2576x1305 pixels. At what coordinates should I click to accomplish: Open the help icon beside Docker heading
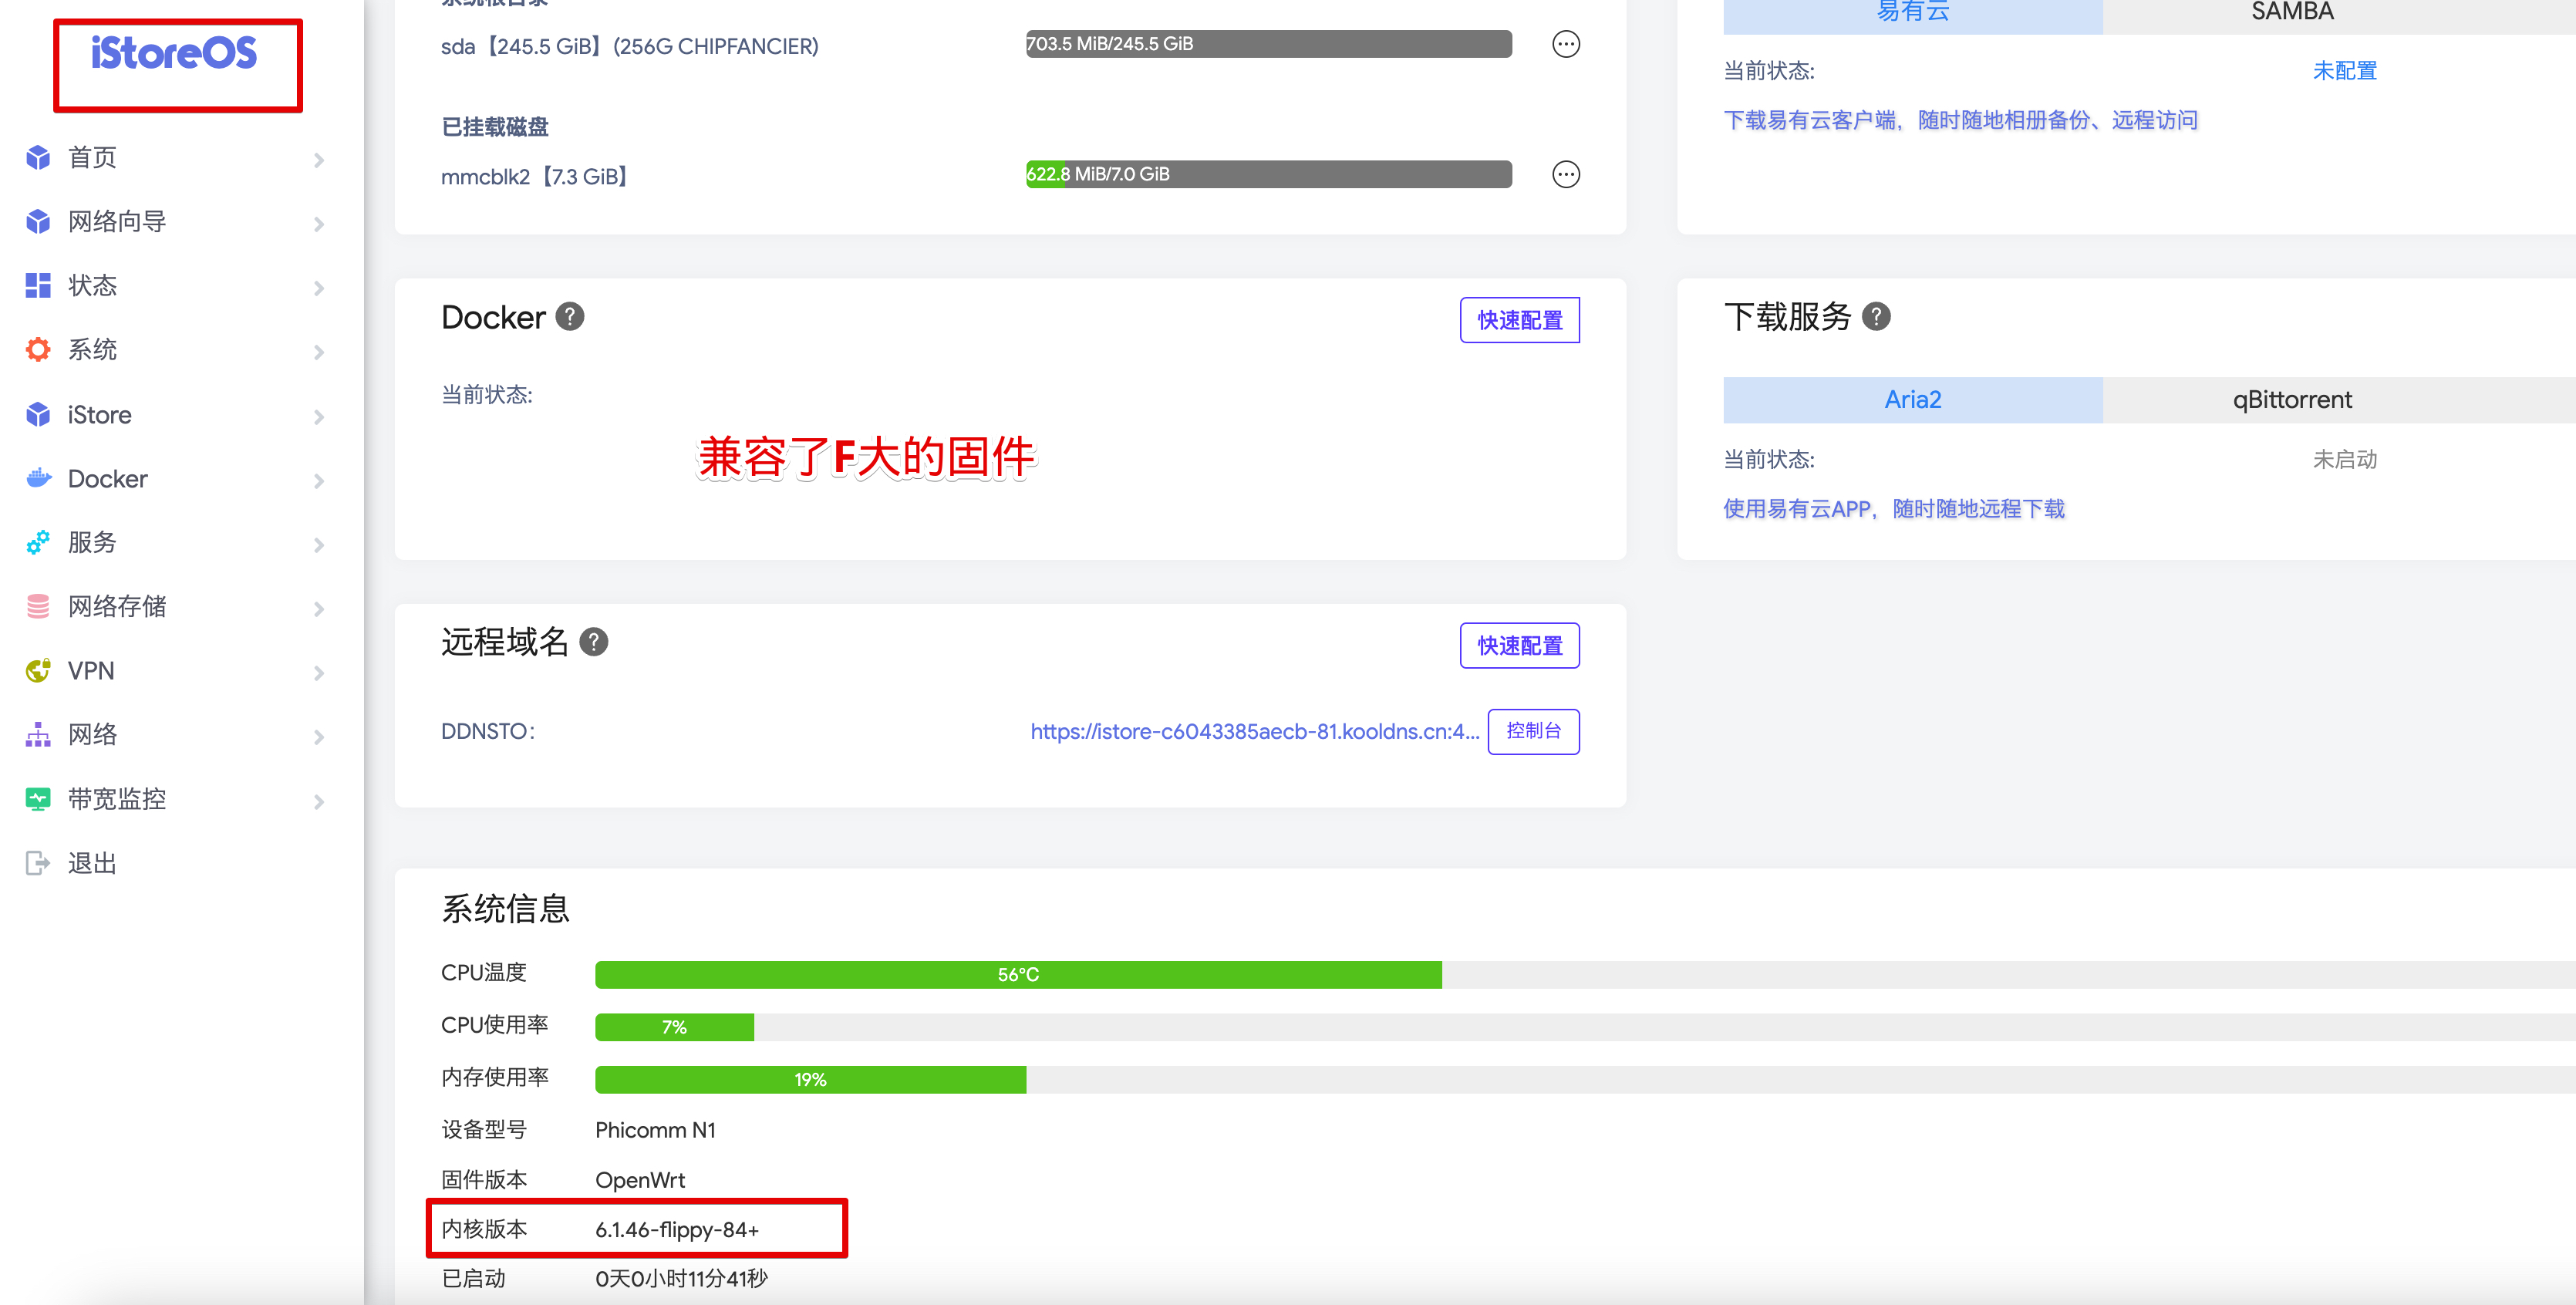(x=570, y=316)
